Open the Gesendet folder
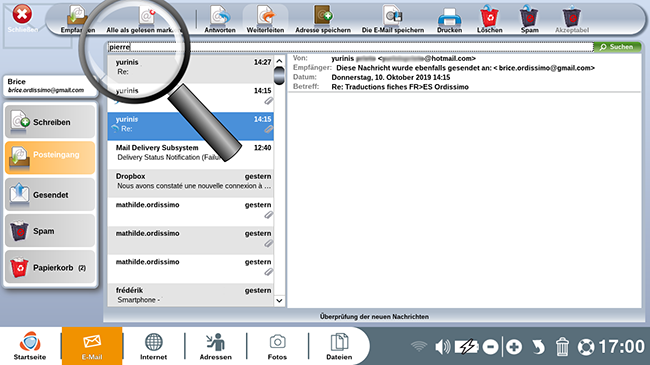Image resolution: width=650 pixels, height=365 pixels. pyautogui.click(x=50, y=194)
